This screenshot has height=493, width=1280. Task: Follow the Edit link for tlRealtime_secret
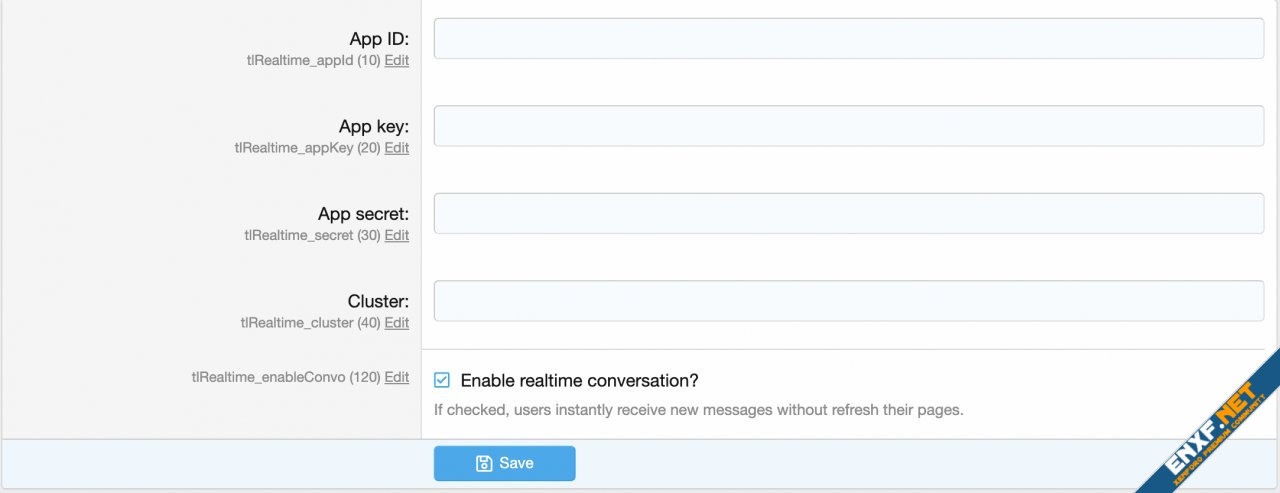(397, 235)
